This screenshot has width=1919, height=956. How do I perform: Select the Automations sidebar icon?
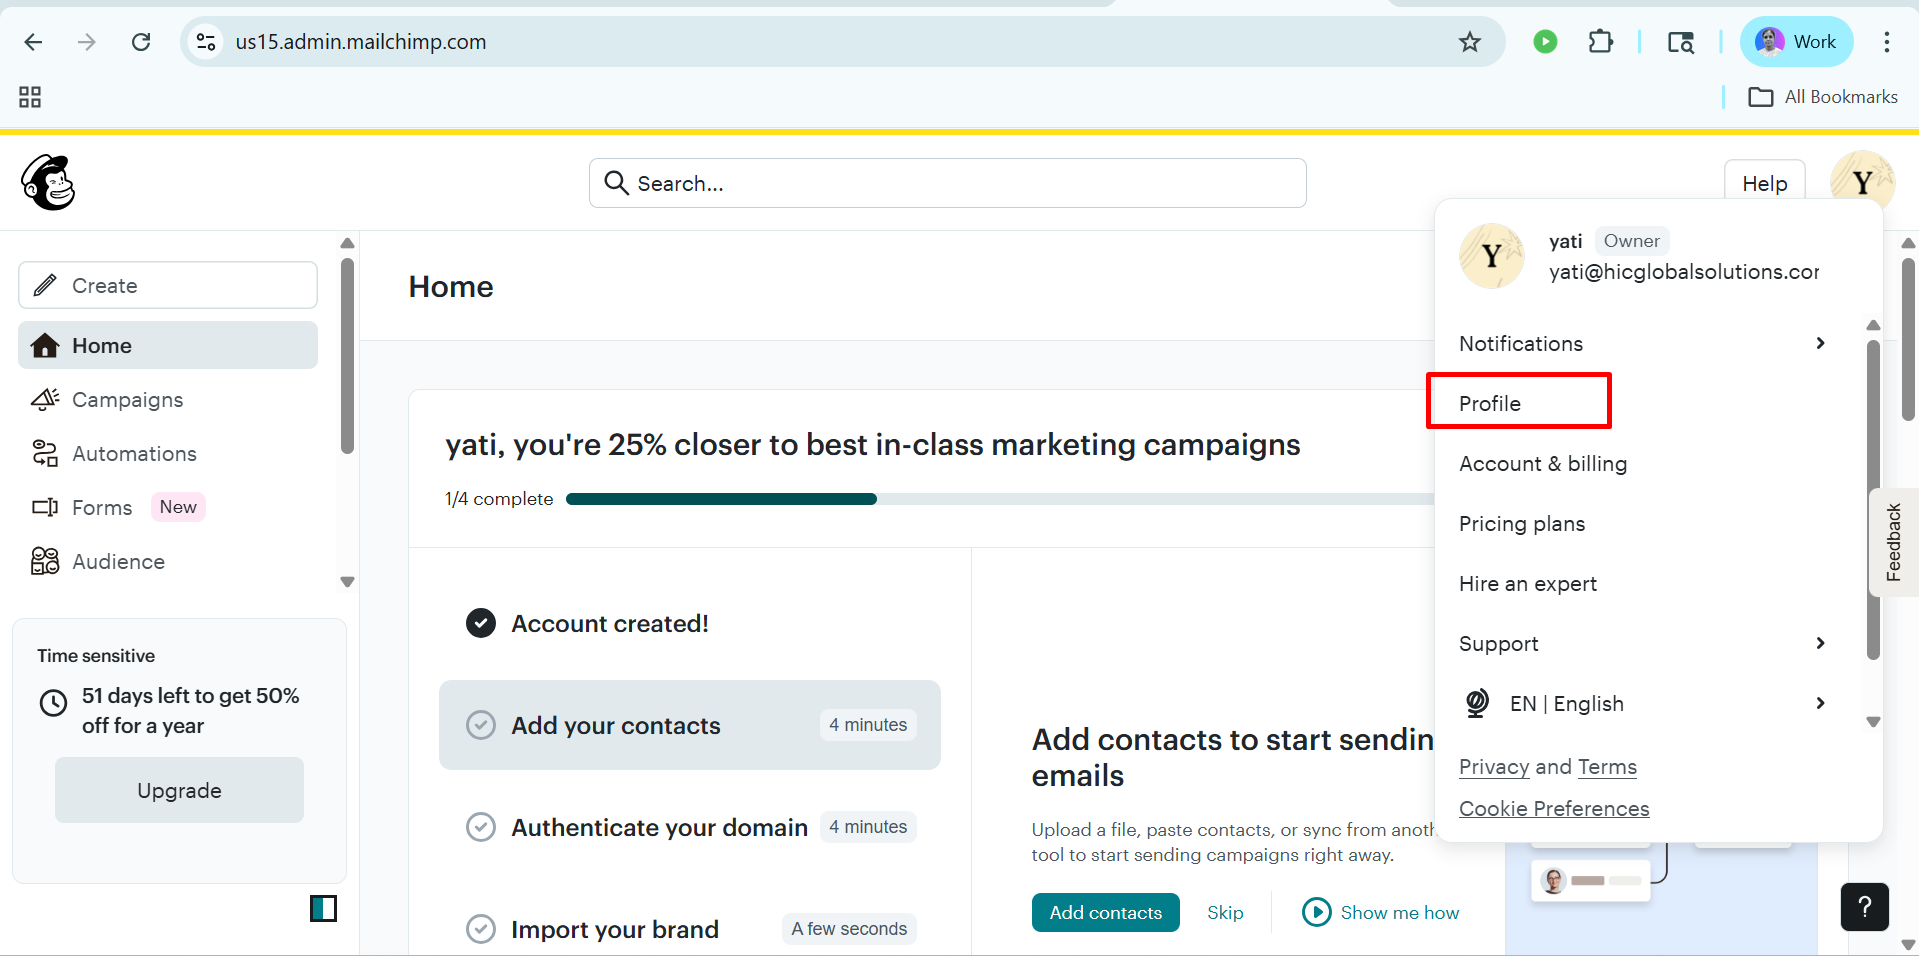pos(45,453)
